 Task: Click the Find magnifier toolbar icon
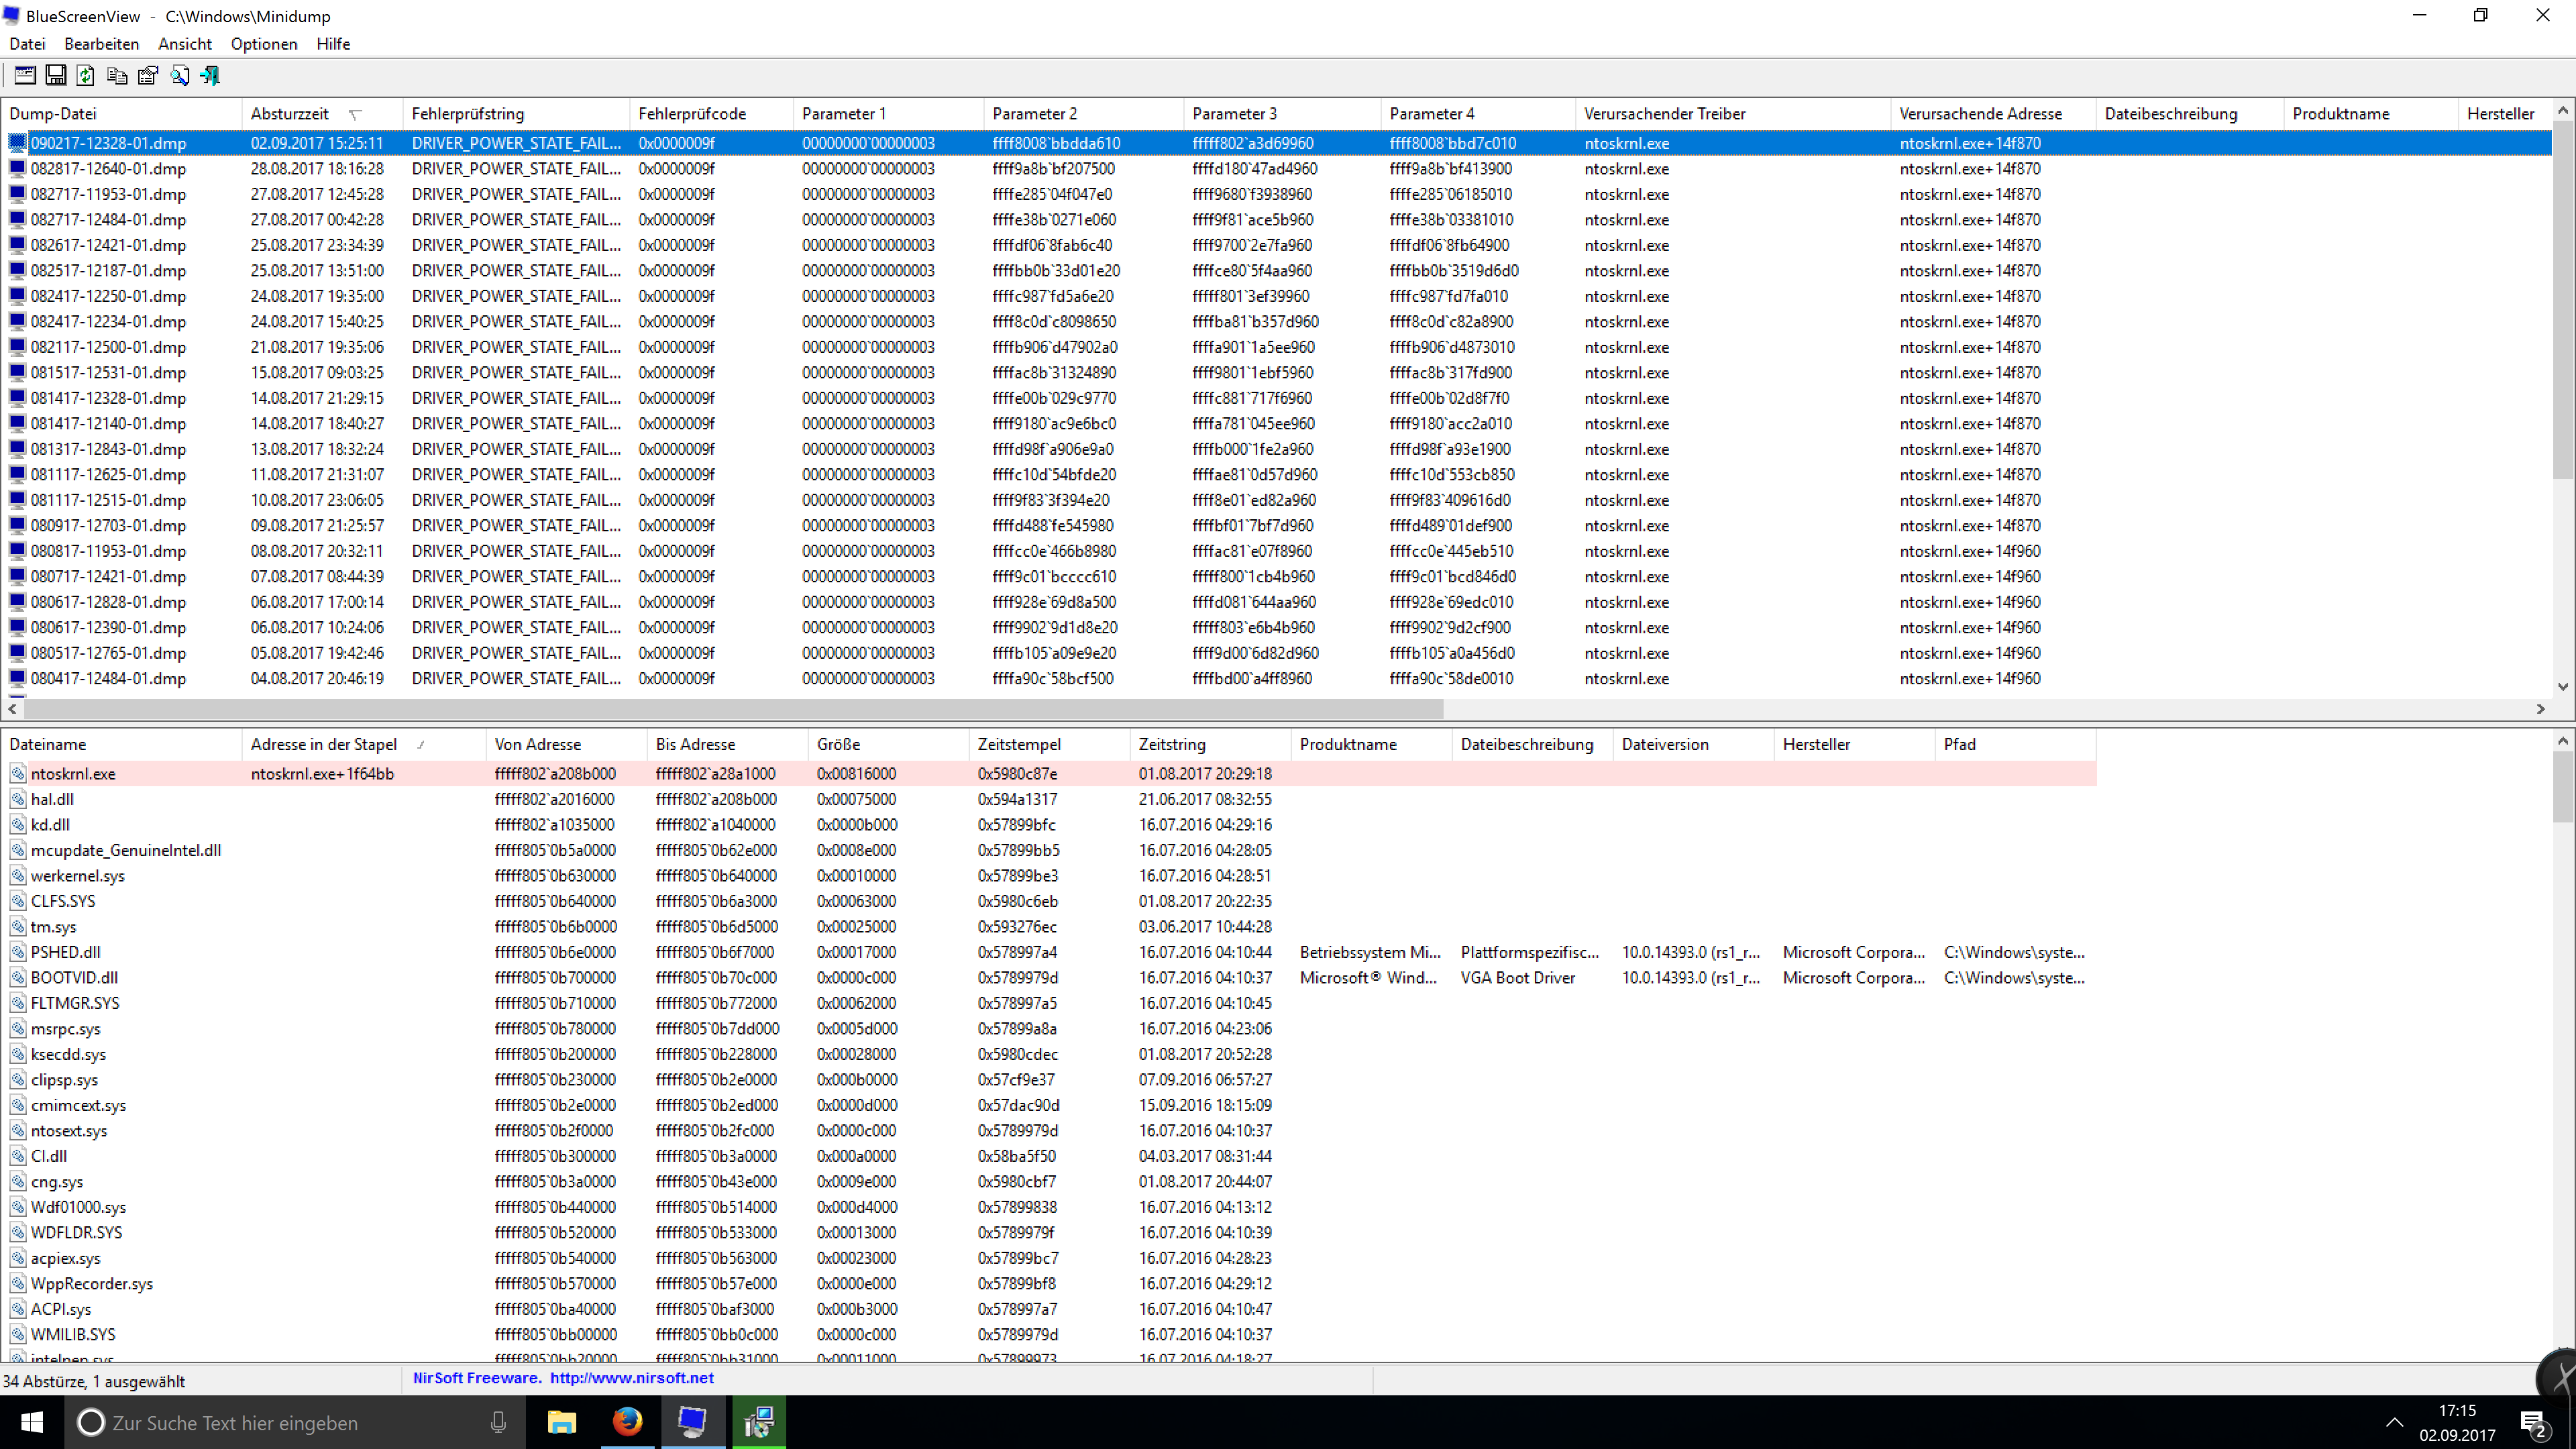(x=179, y=75)
